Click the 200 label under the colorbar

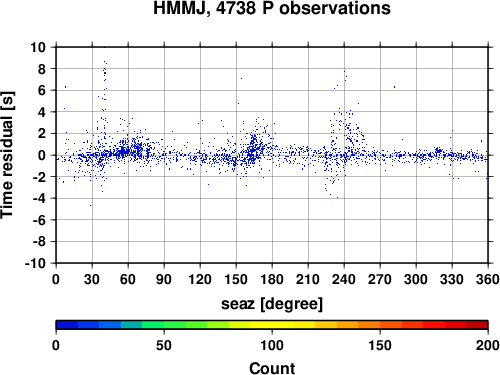pyautogui.click(x=488, y=345)
